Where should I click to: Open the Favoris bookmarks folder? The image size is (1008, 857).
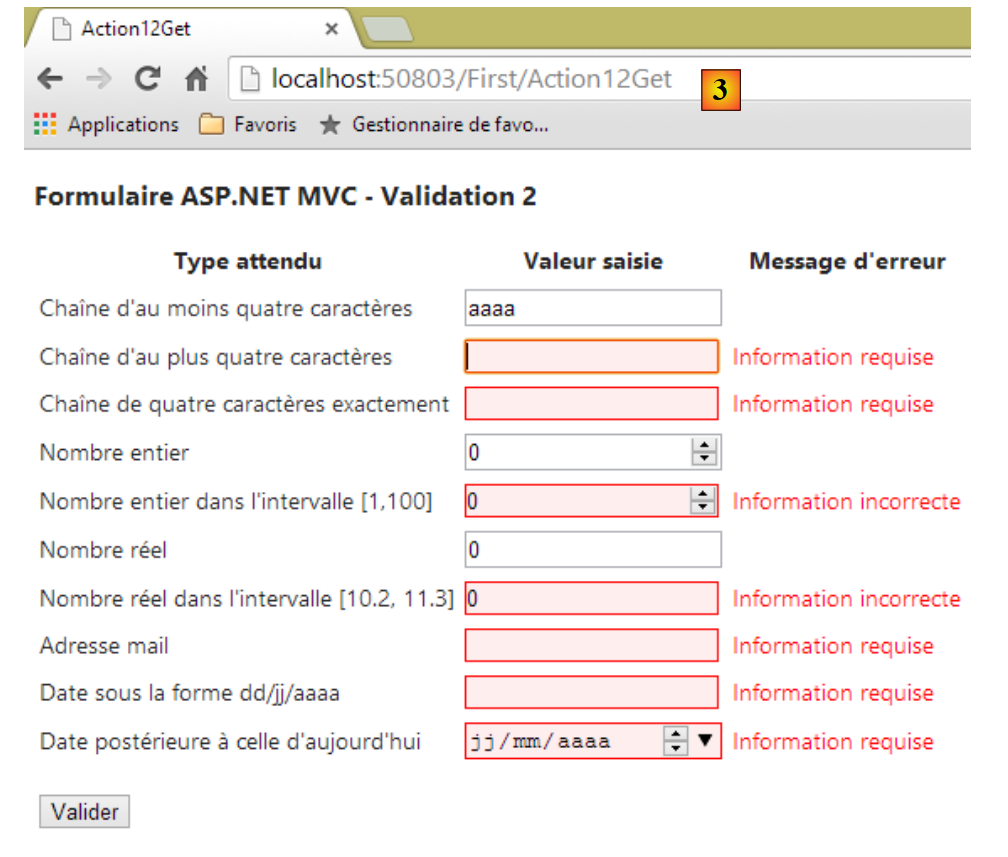247,125
